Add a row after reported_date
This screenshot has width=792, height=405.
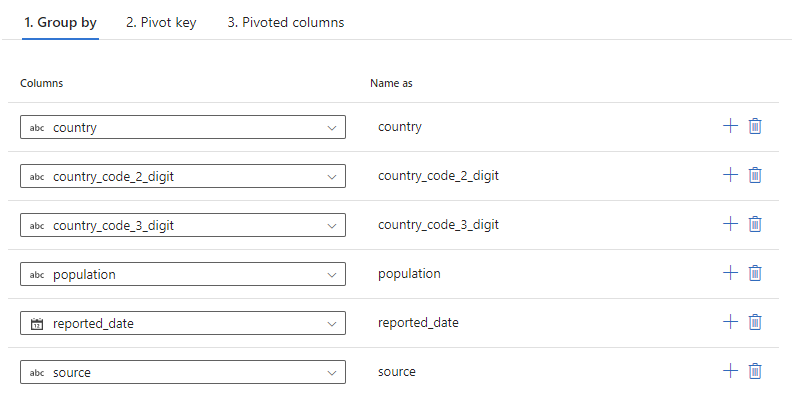point(730,322)
